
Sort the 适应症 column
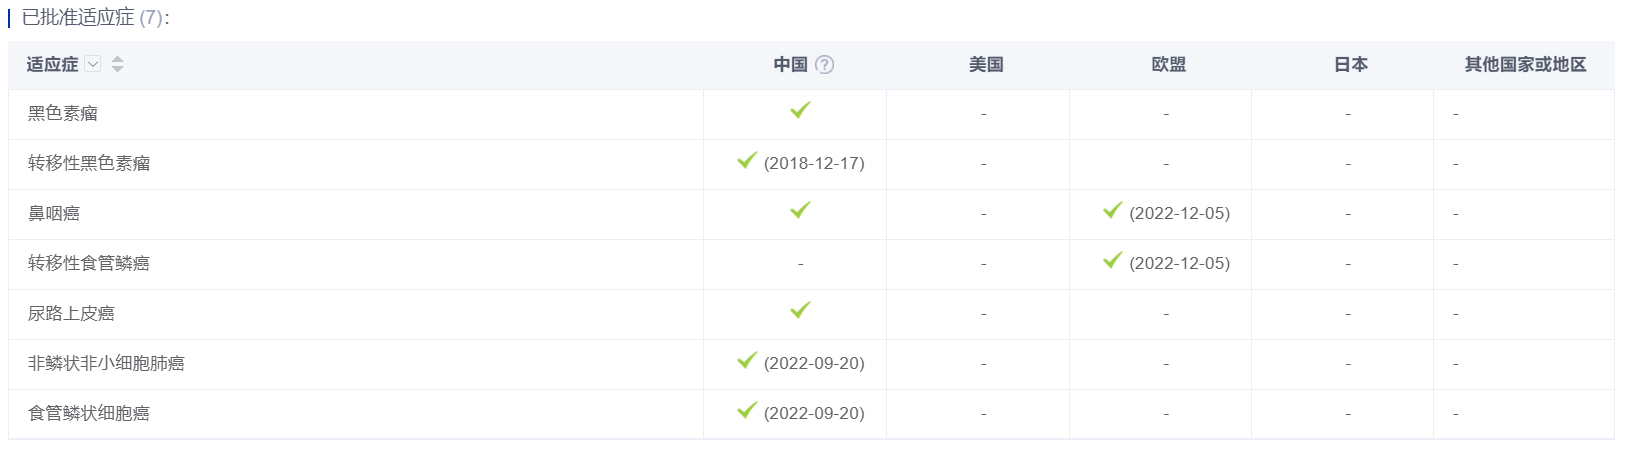(117, 64)
